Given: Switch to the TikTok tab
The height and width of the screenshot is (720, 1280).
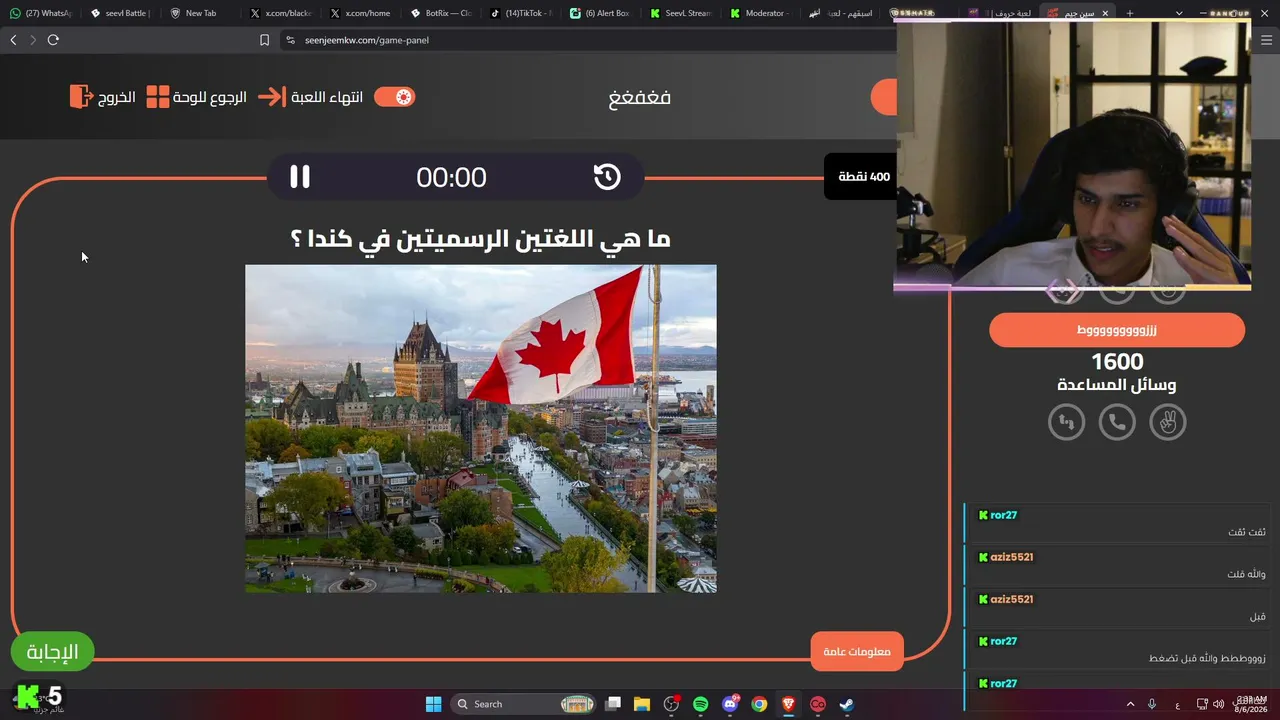Looking at the screenshot, I should (520, 13).
